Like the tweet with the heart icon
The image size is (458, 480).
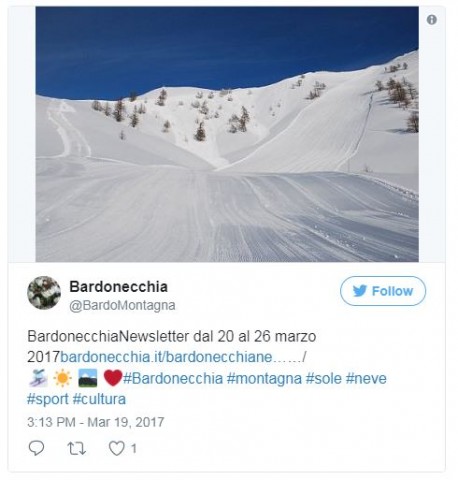[x=117, y=448]
